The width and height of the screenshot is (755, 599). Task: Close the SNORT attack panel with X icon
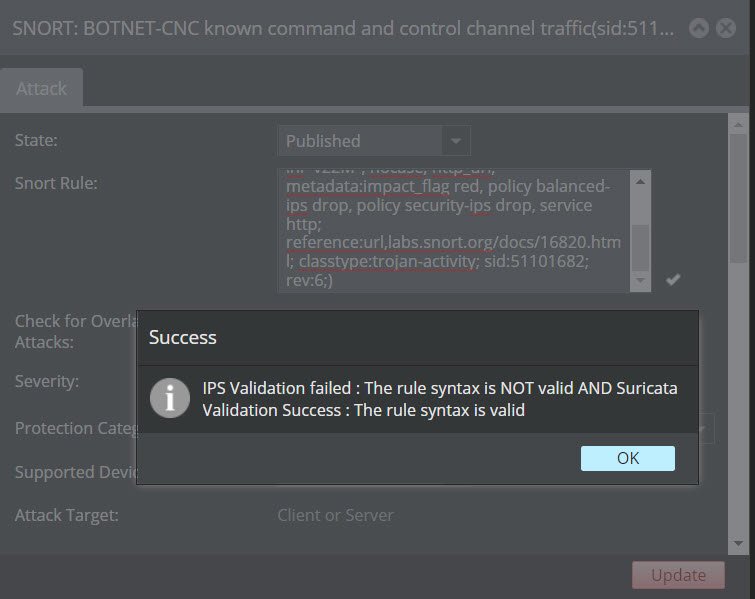pos(726,28)
